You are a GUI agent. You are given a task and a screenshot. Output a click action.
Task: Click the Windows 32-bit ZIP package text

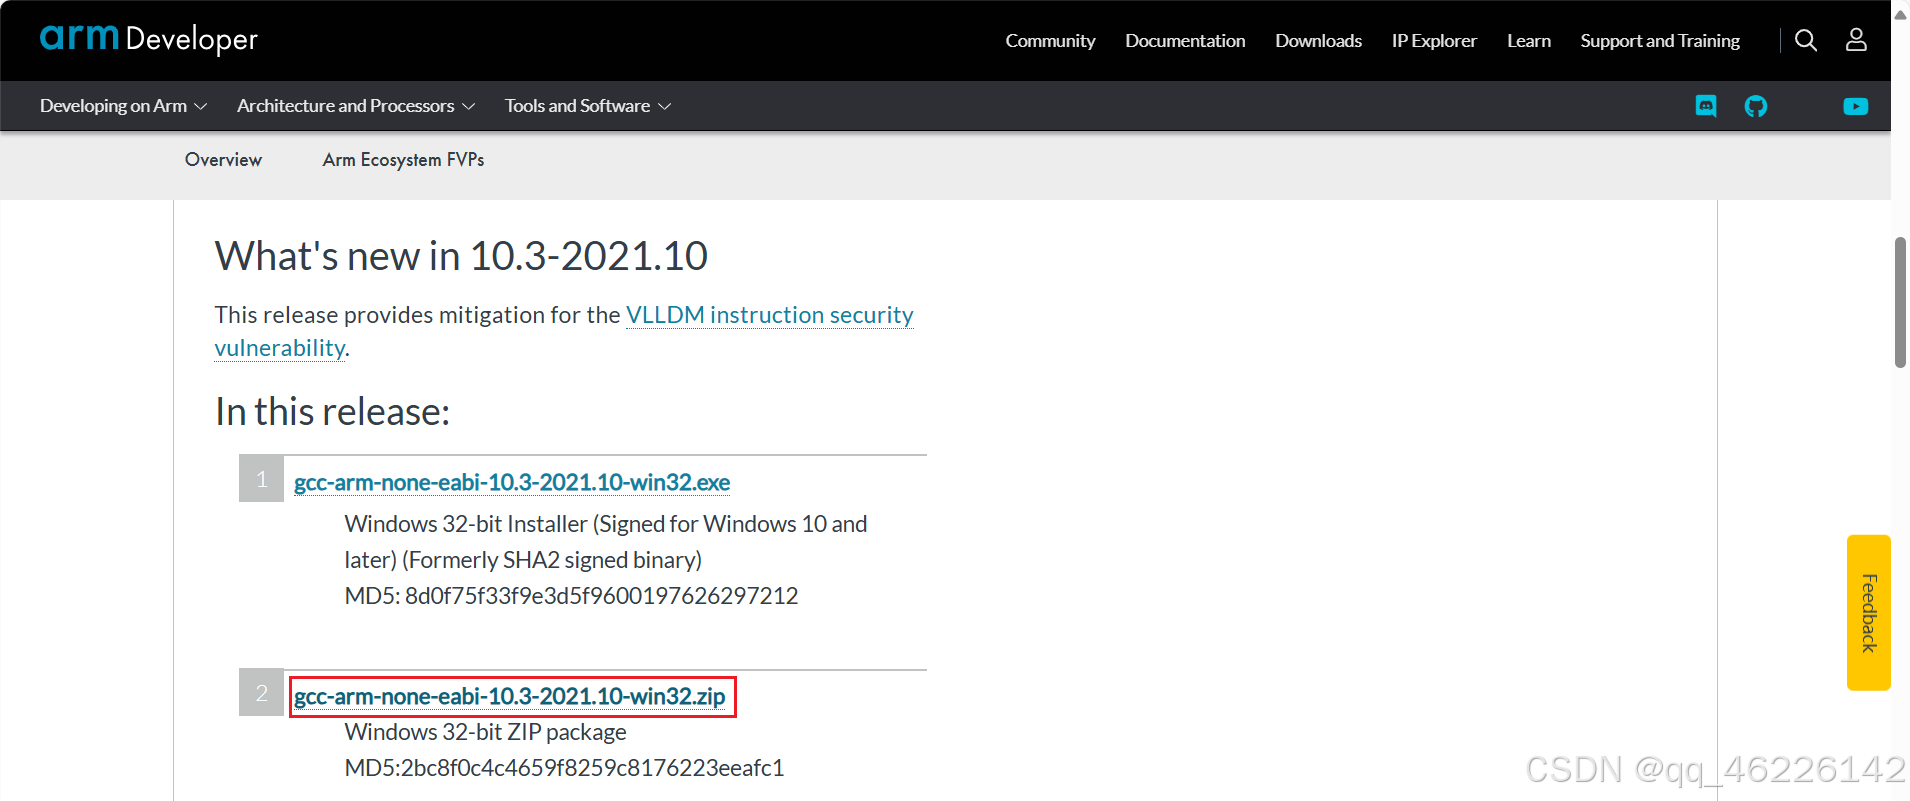coord(485,732)
